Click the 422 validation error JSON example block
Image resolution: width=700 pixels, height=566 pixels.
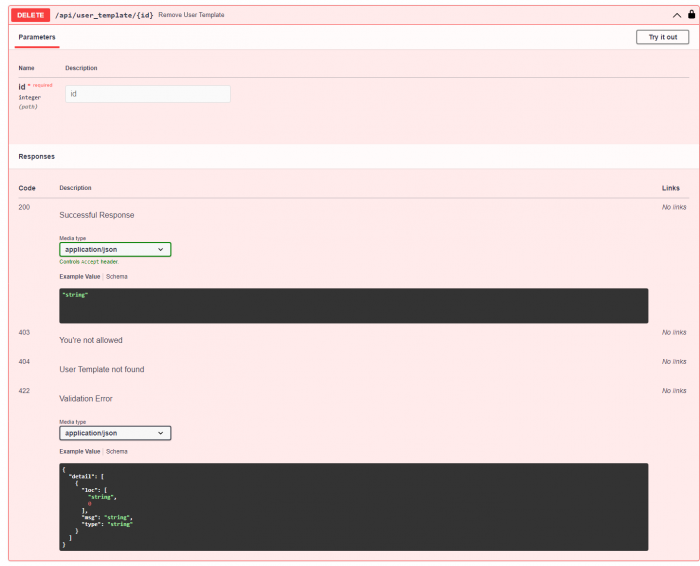pyautogui.click(x=353, y=506)
